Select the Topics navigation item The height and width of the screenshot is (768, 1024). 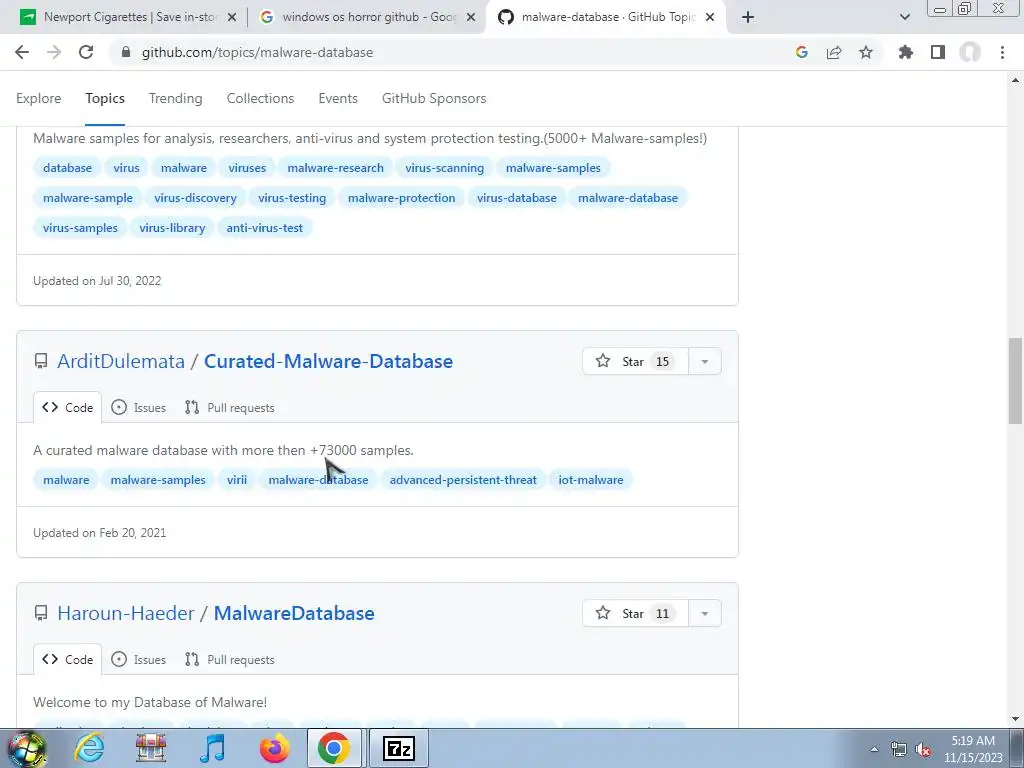tap(104, 98)
